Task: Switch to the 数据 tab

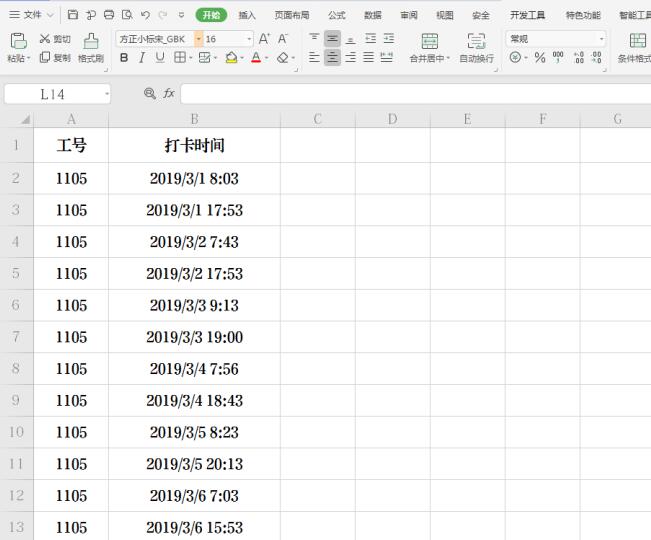Action: 372,15
